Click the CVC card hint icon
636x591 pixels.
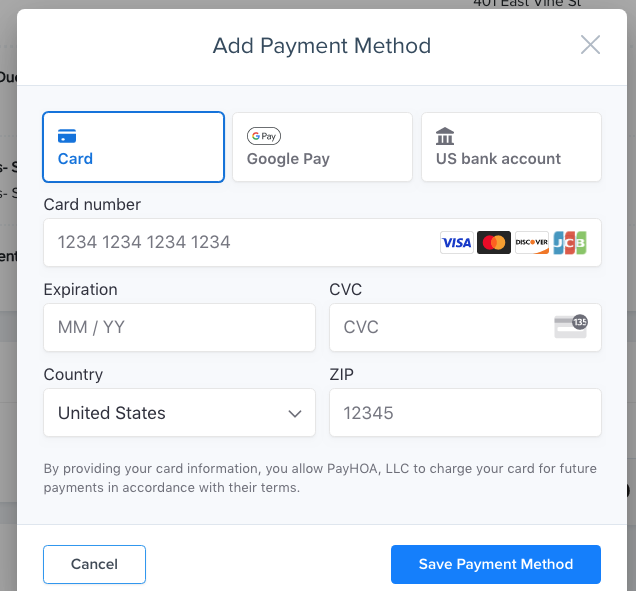coord(571,327)
